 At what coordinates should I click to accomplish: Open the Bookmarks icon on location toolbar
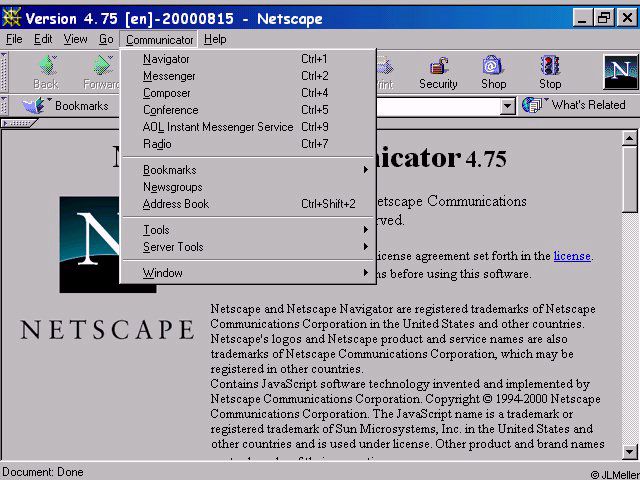click(36, 106)
